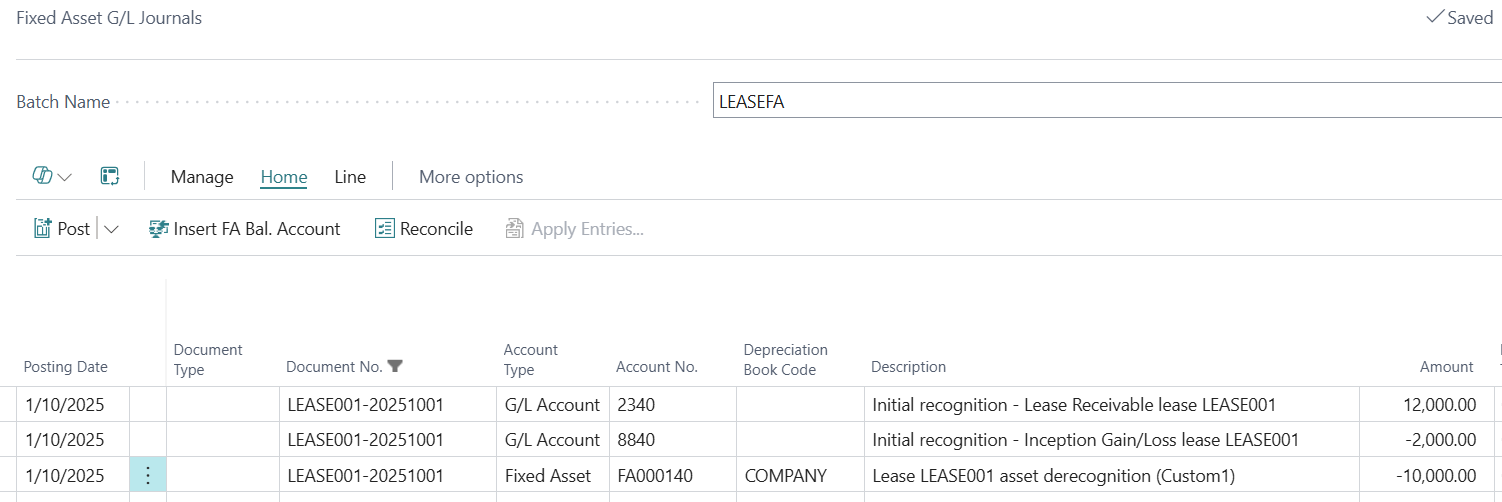
Task: Open the Copilot dropdown chevron
Action: (x=65, y=177)
